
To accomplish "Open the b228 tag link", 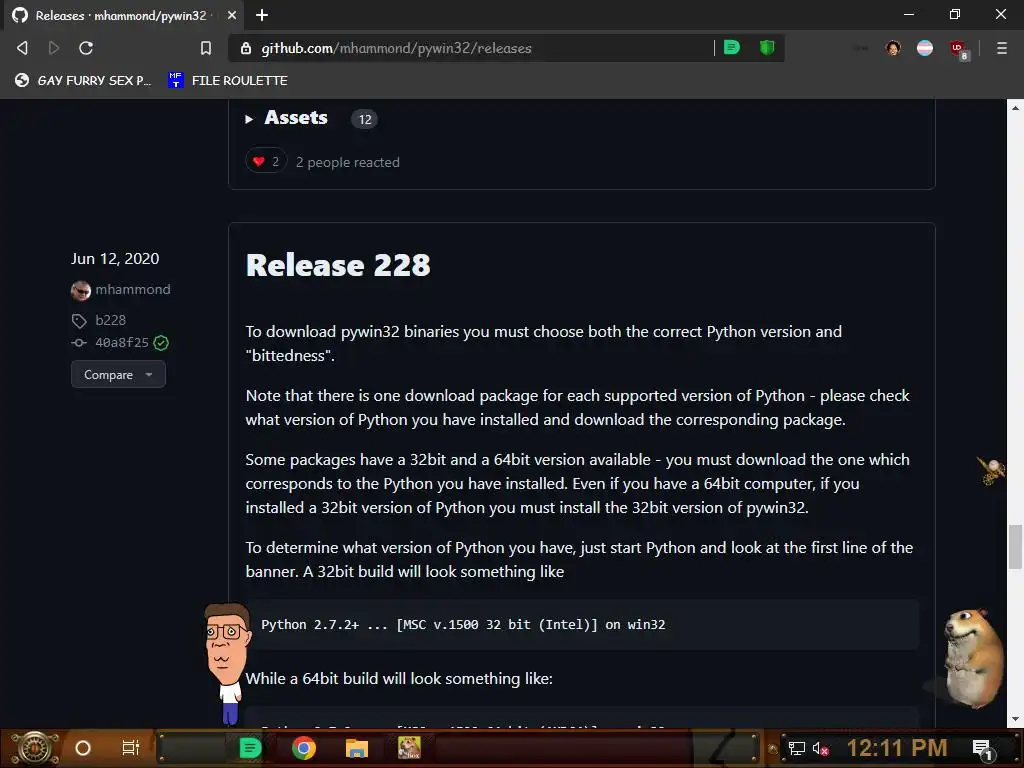I will click(110, 320).
